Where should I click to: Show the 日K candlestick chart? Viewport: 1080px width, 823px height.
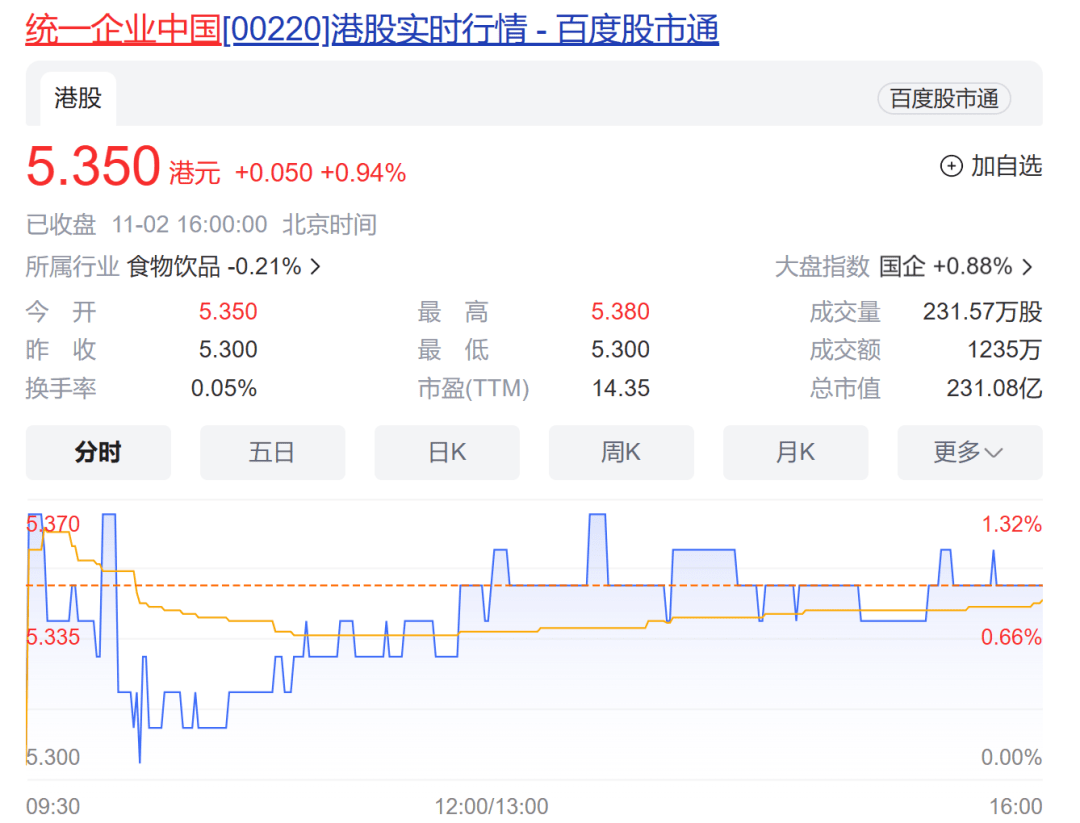click(447, 452)
